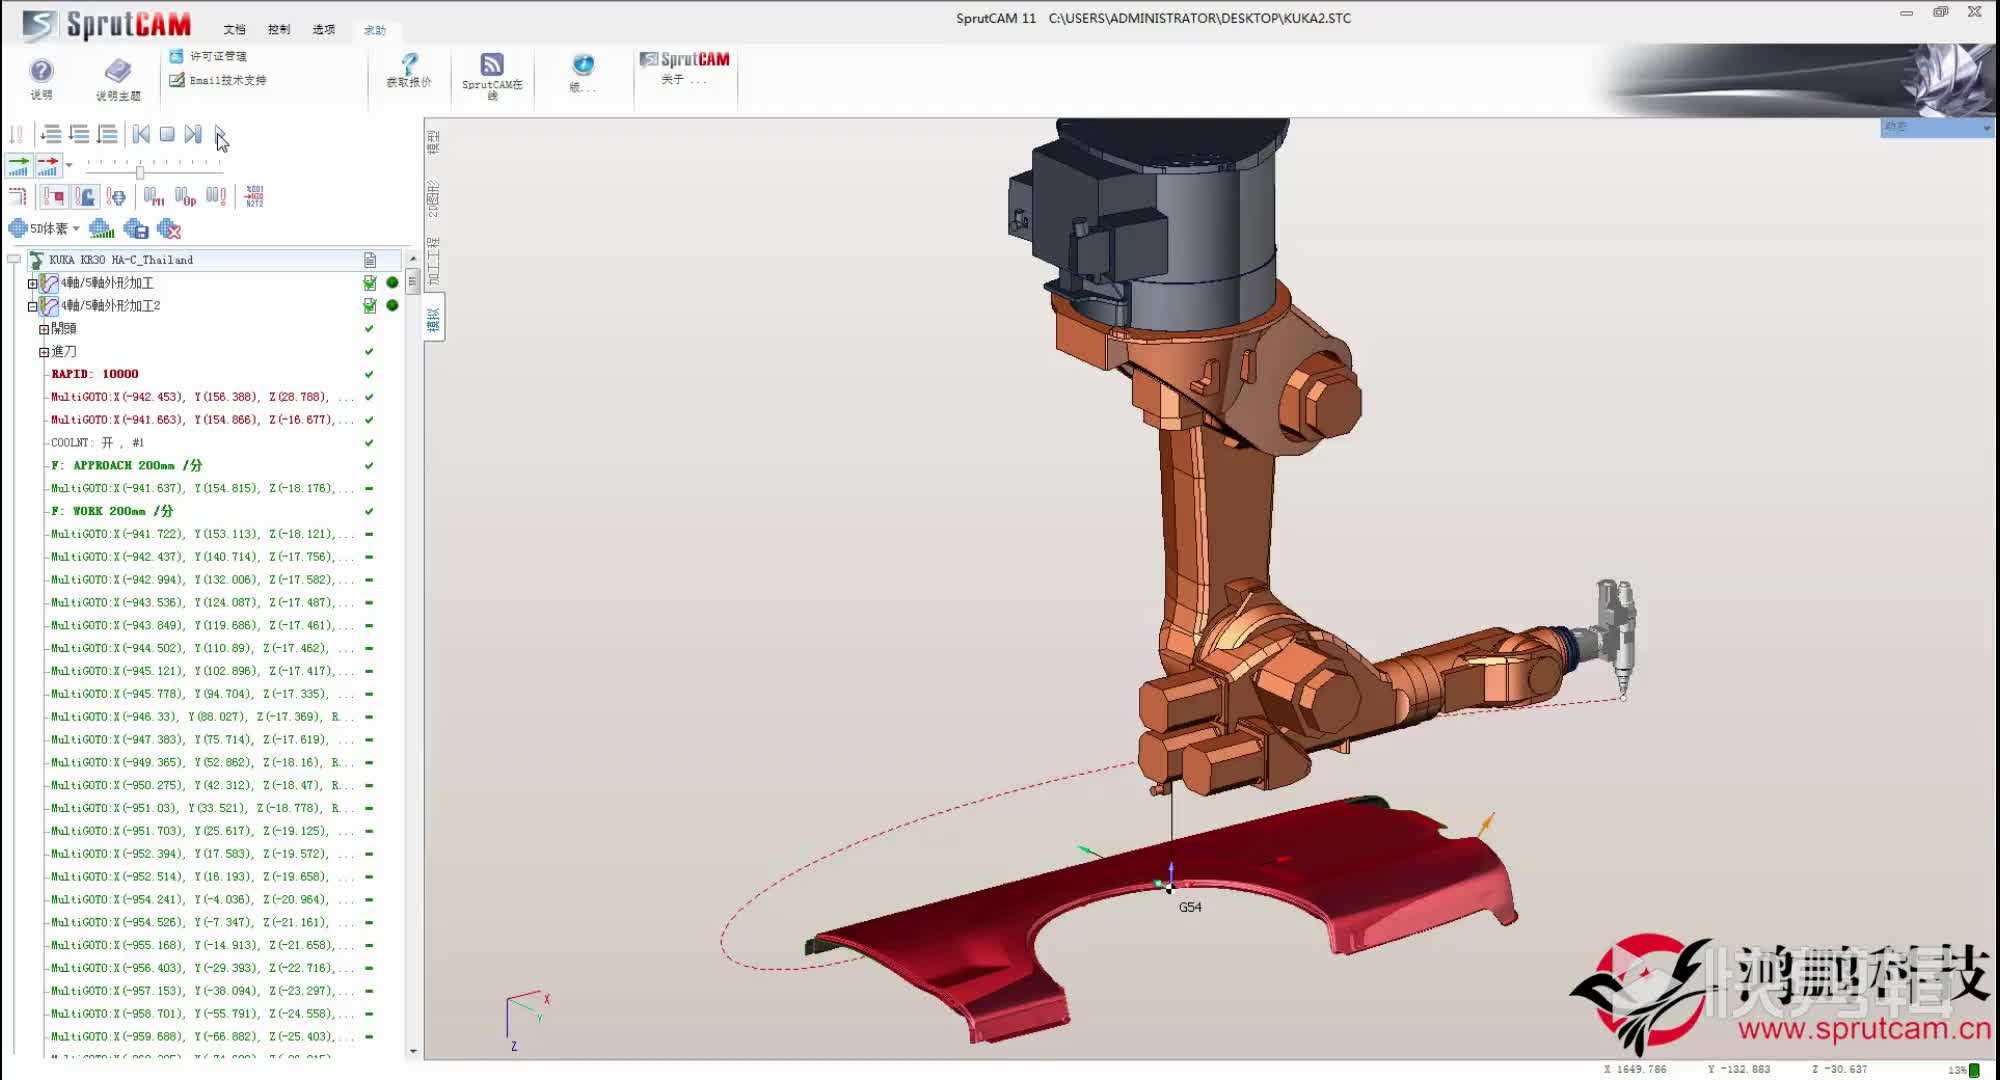Open the 控制 menu
Viewport: 2000px width, 1080px height.
pyautogui.click(x=279, y=30)
